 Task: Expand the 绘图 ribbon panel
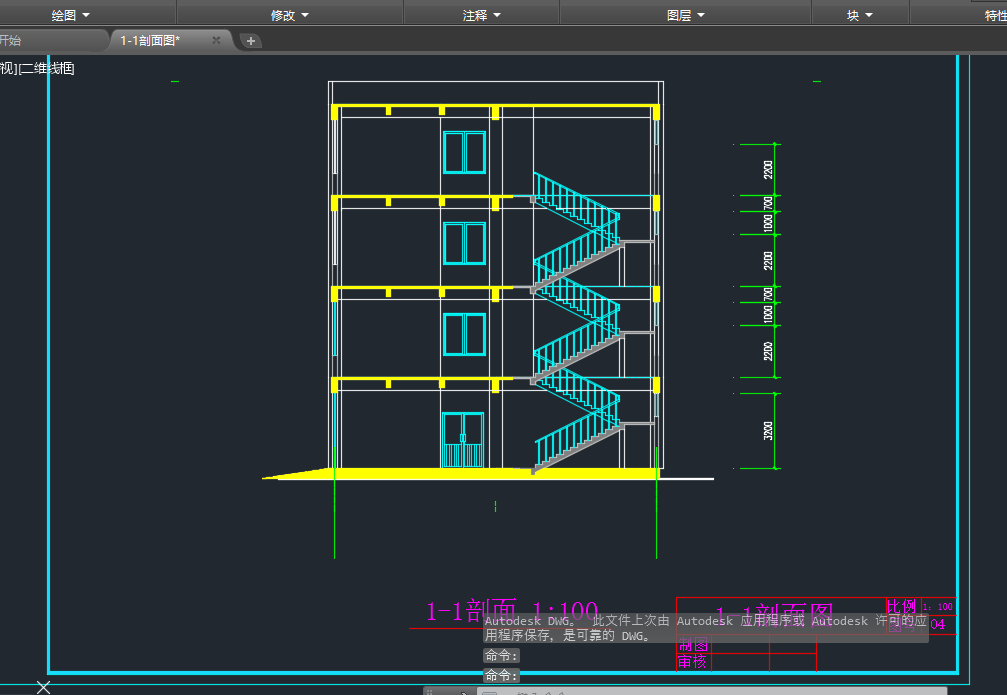pos(71,15)
